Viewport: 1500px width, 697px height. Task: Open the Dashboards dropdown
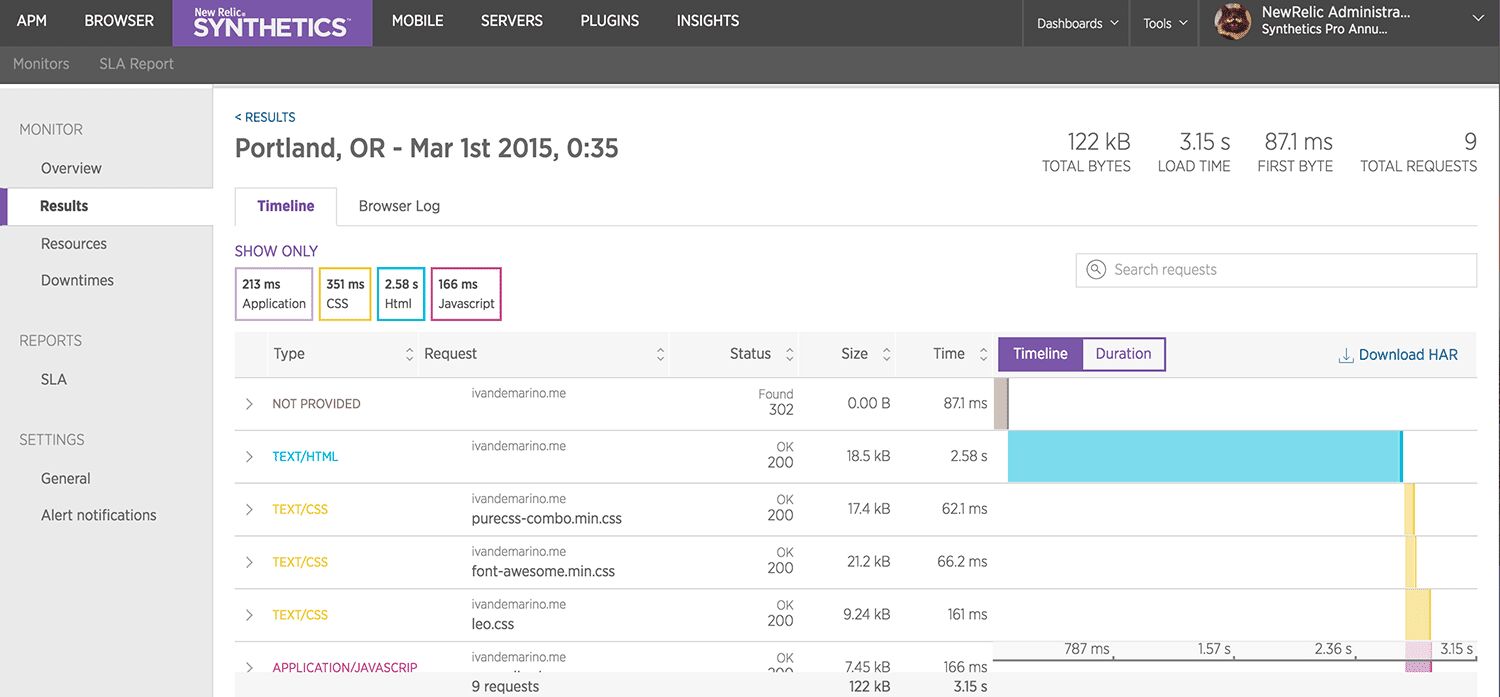[1077, 23]
